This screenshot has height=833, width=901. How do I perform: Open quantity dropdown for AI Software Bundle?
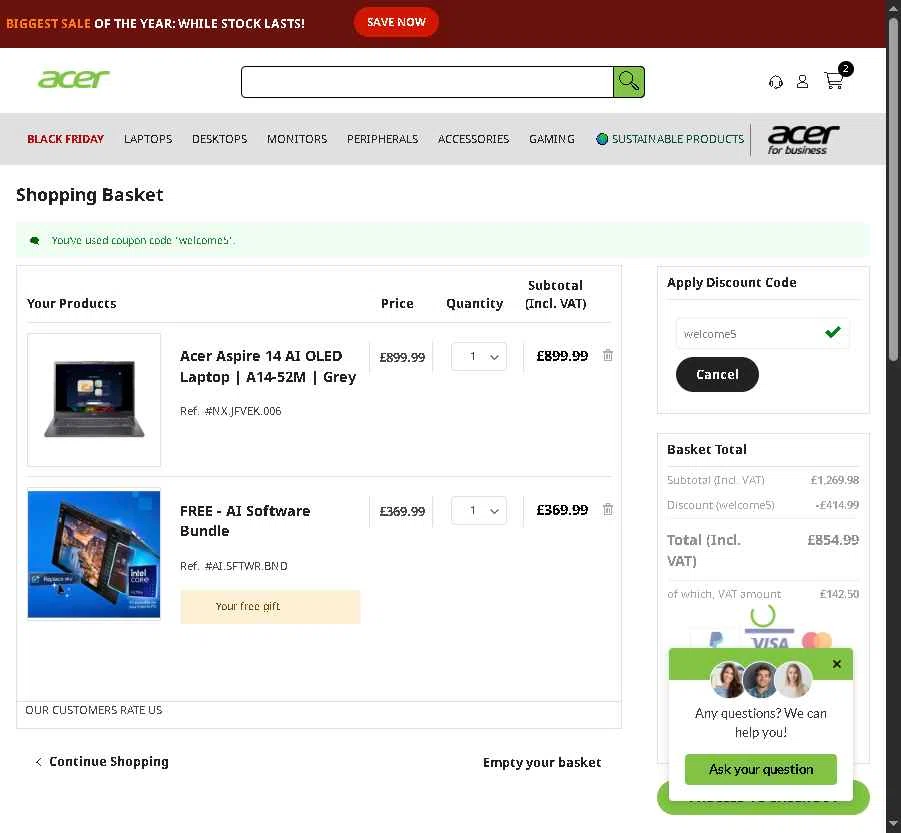[x=479, y=511]
